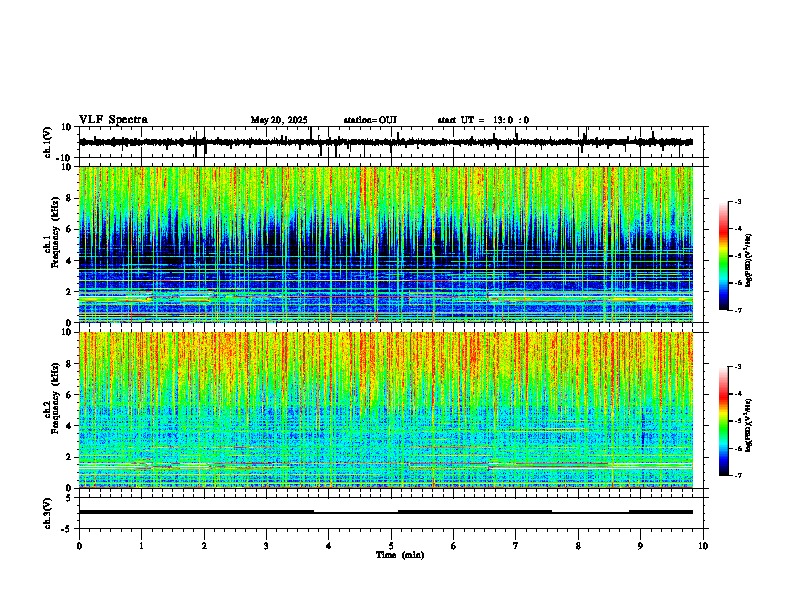Click time axis tick label "5"

tap(391, 546)
